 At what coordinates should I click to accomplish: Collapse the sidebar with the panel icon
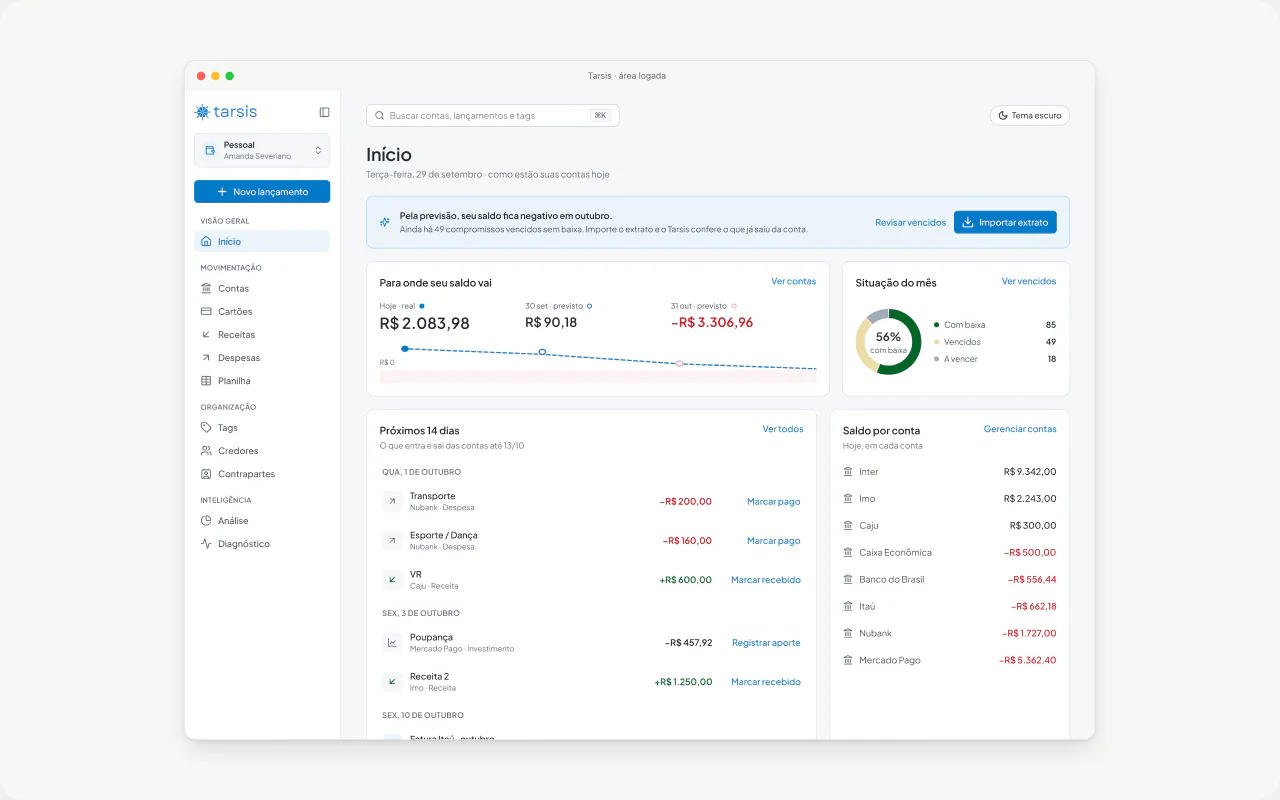(324, 112)
